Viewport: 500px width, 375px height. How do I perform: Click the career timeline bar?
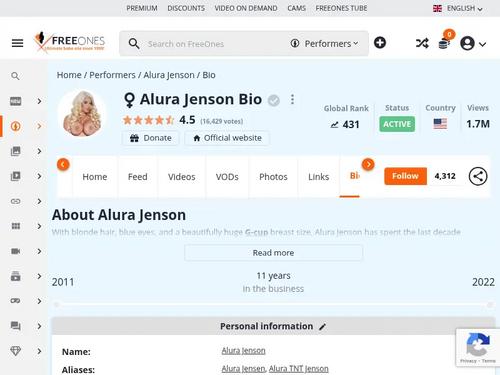tap(273, 305)
